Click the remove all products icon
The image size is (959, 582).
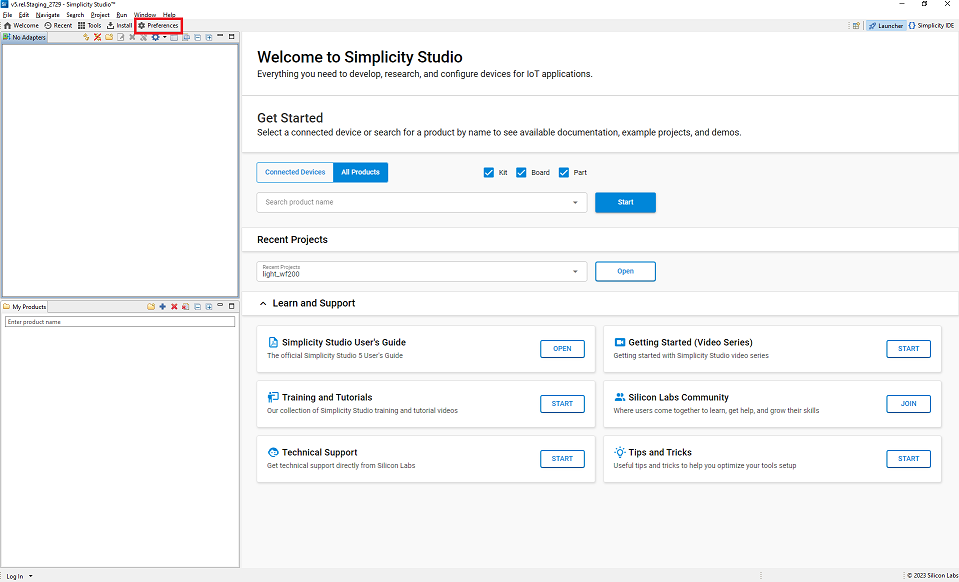tap(185, 306)
